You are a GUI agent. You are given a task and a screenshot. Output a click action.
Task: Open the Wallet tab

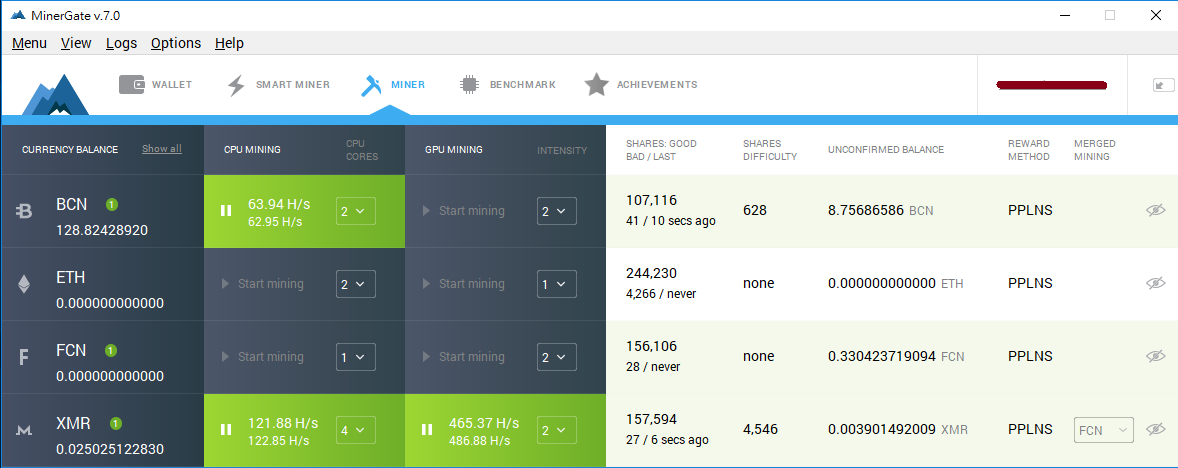point(156,85)
